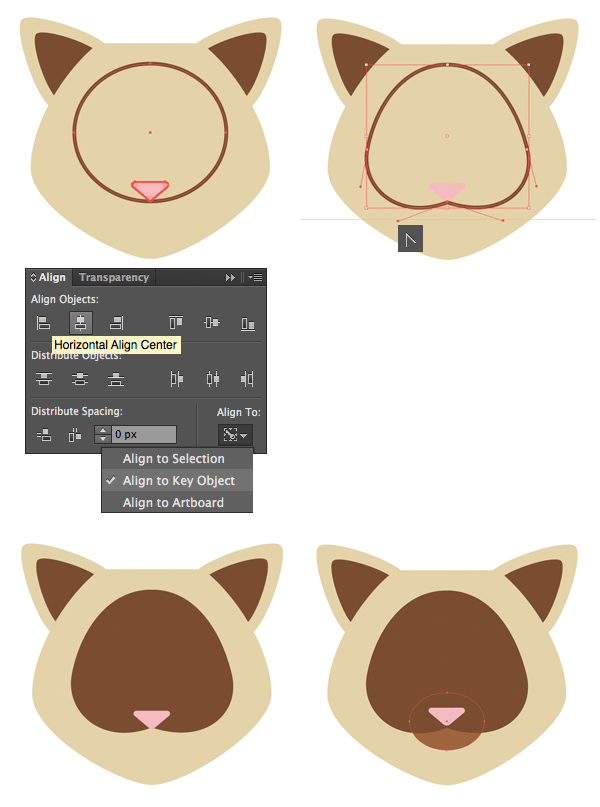The height and width of the screenshot is (807, 600).
Task: Open the Align To dropdown
Action: (235, 435)
